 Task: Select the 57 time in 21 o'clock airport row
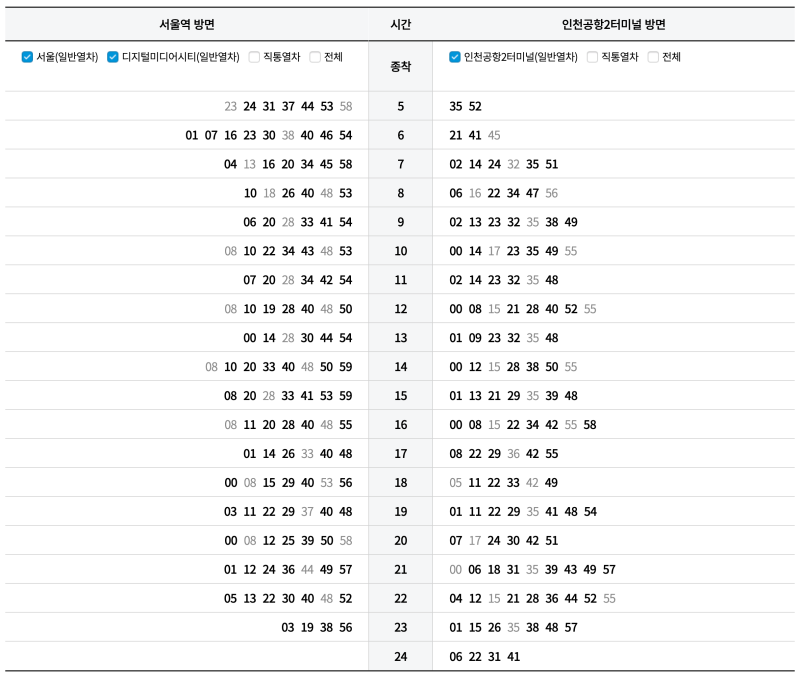[x=609, y=569]
